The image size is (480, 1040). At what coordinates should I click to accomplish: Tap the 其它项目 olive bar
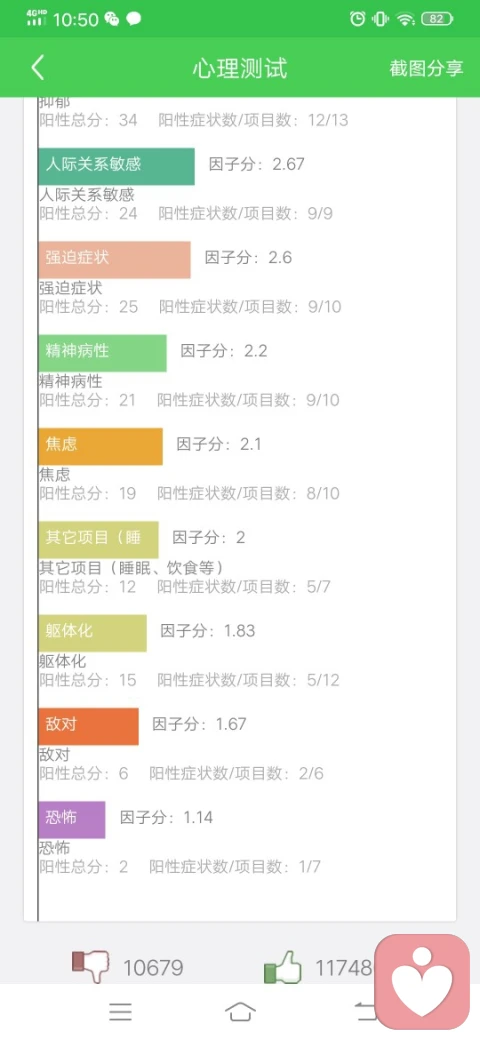[x=98, y=540]
